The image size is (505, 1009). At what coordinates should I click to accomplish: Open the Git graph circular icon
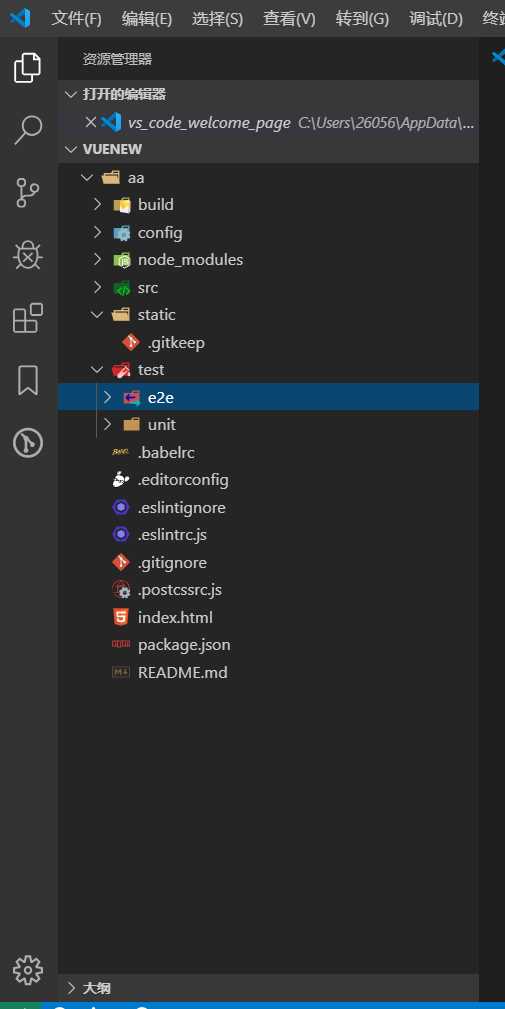point(28,443)
